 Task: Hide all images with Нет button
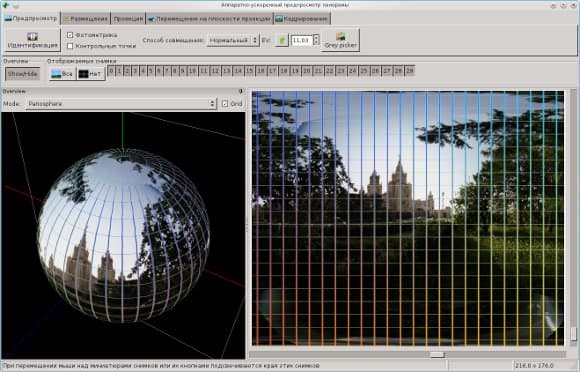91,74
